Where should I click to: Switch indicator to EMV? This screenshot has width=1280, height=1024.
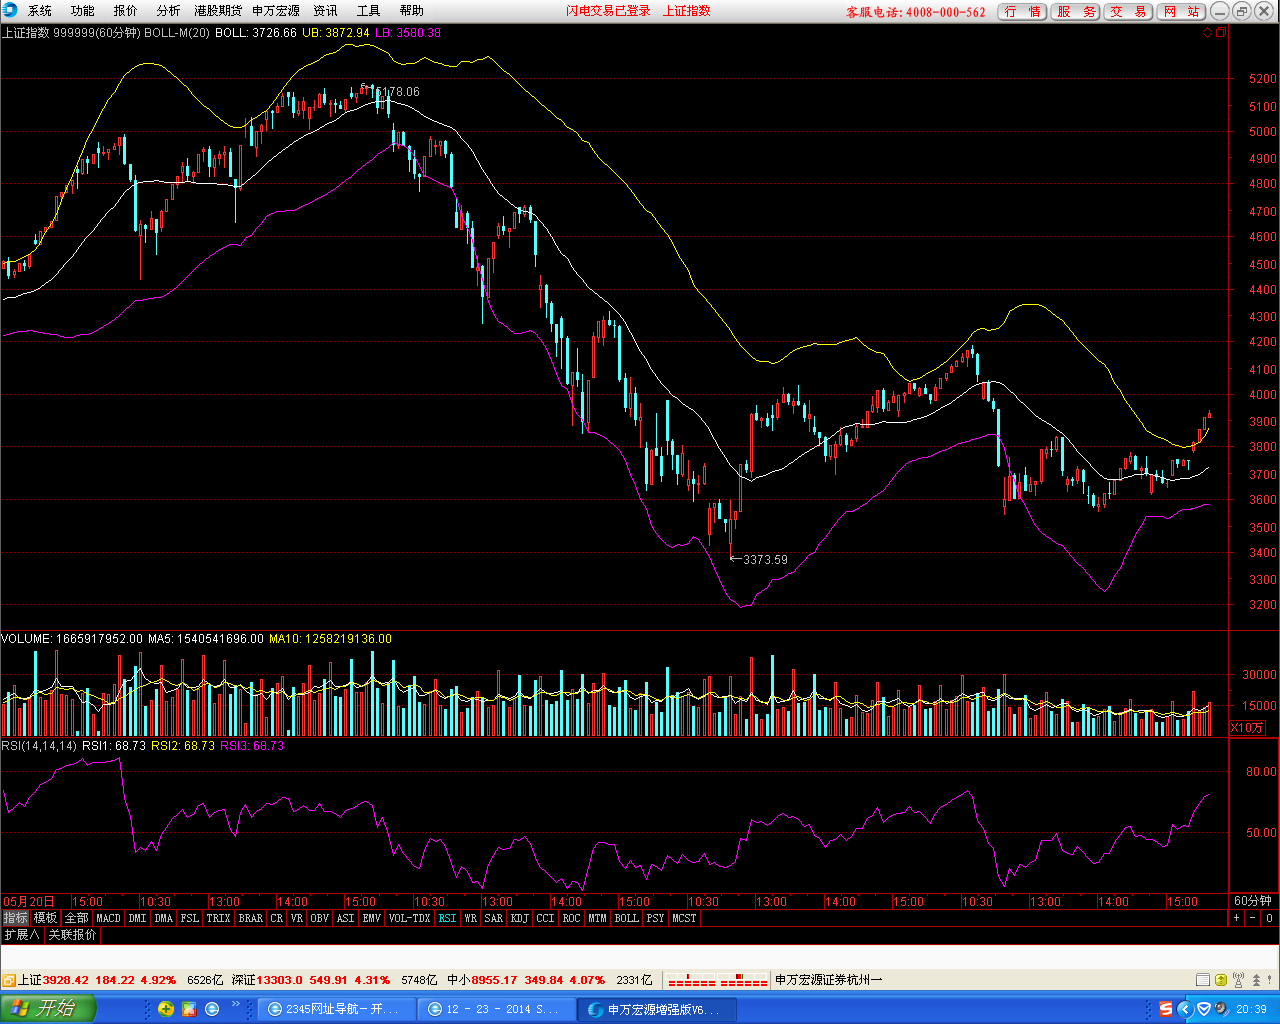click(x=372, y=918)
